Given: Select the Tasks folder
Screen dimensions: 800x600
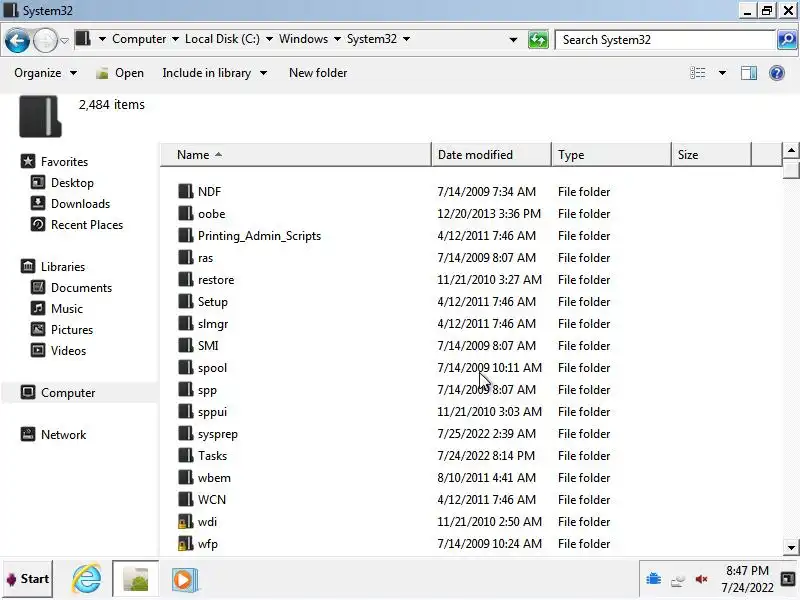Looking at the screenshot, I should 212,456.
